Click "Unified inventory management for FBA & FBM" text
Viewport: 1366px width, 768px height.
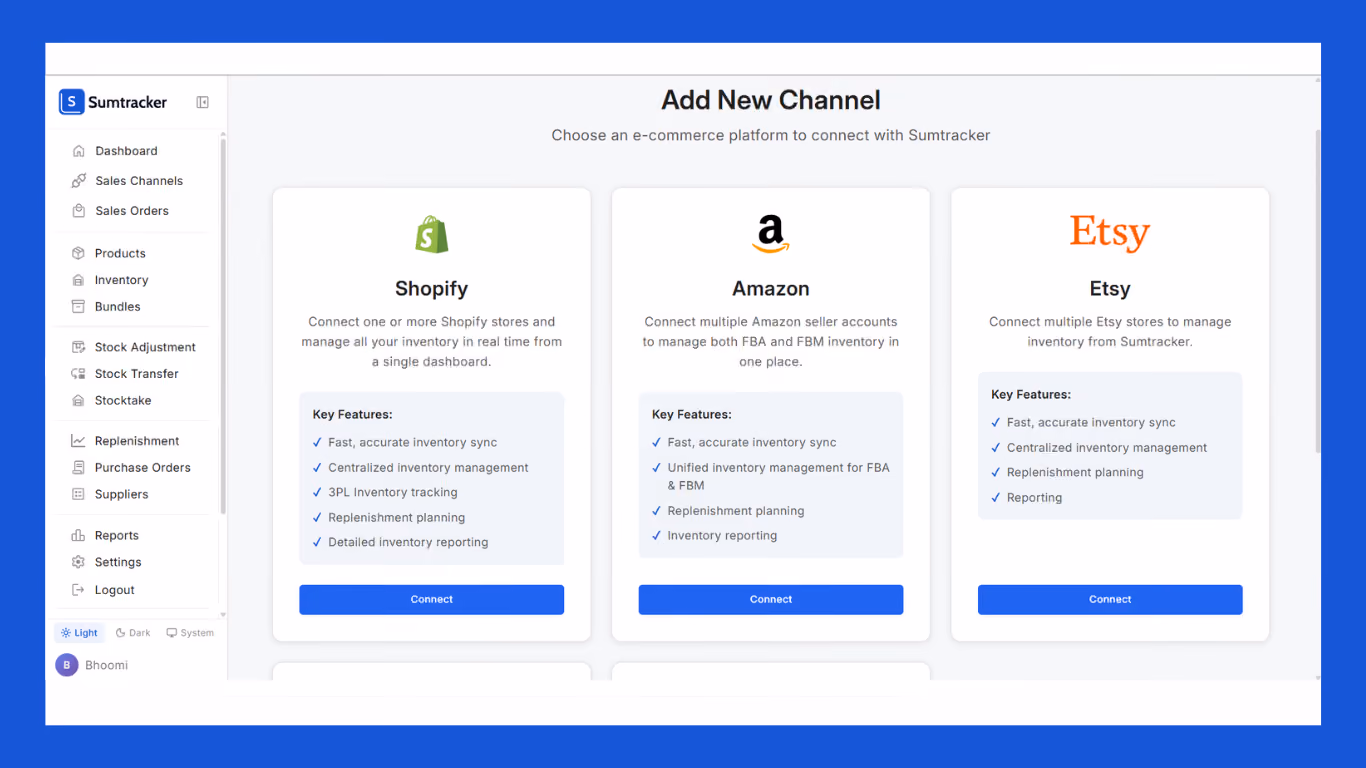[779, 477]
